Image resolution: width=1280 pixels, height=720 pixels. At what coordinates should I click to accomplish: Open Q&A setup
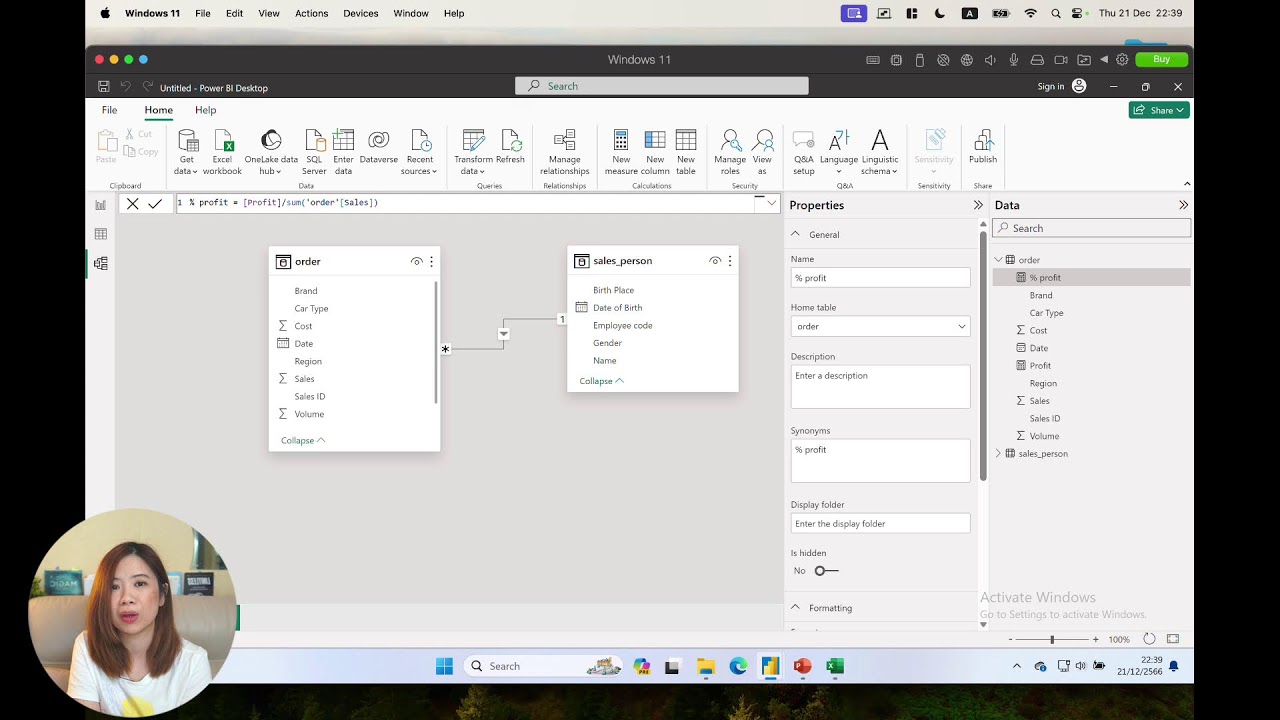pos(804,152)
